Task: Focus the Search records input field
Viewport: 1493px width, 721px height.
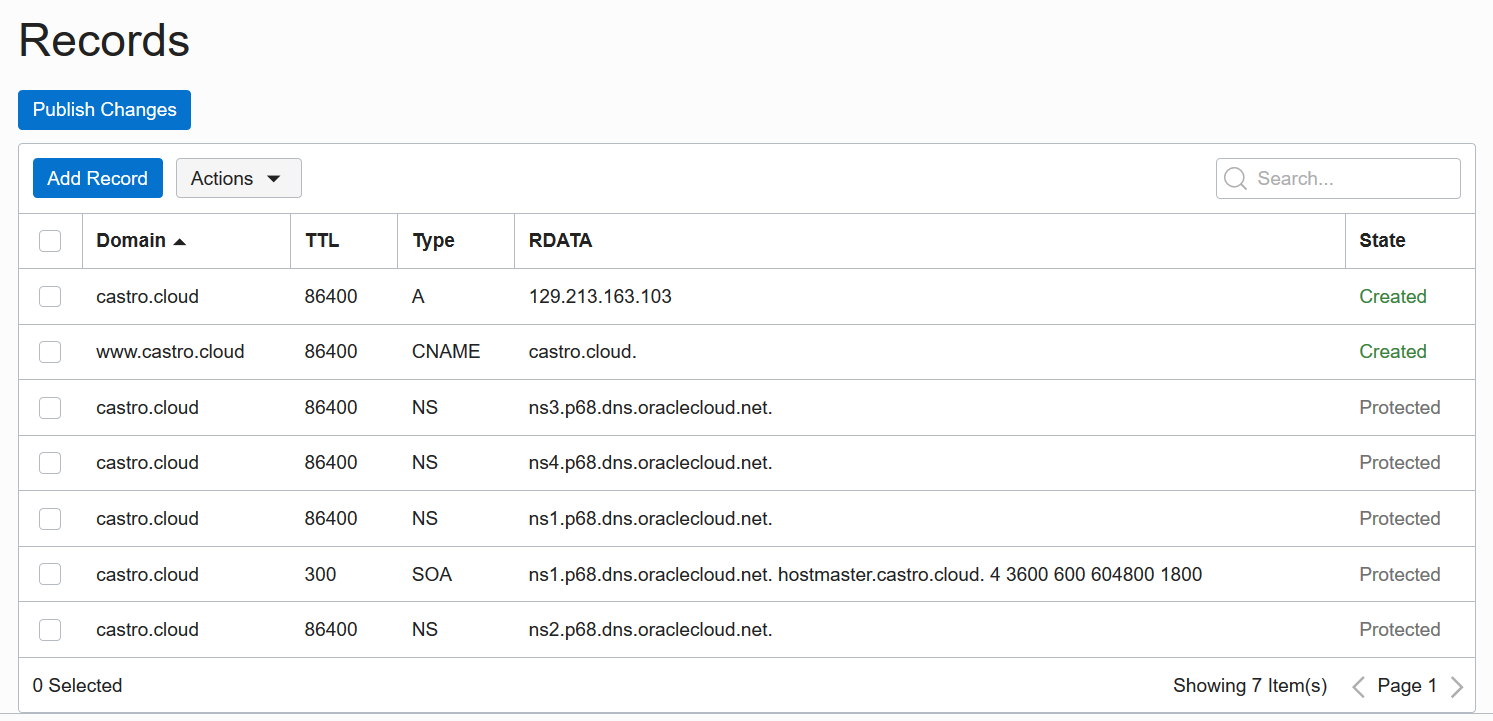Action: click(x=1352, y=179)
